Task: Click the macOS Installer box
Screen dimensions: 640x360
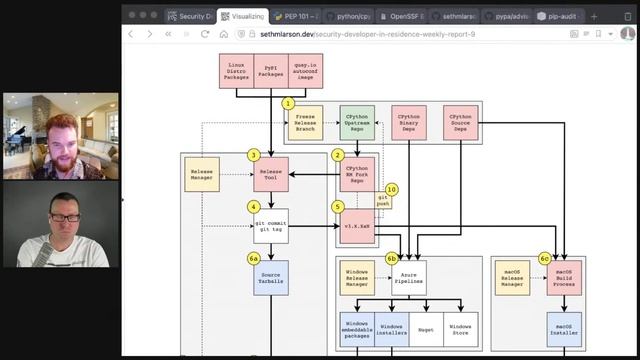Action: point(564,330)
